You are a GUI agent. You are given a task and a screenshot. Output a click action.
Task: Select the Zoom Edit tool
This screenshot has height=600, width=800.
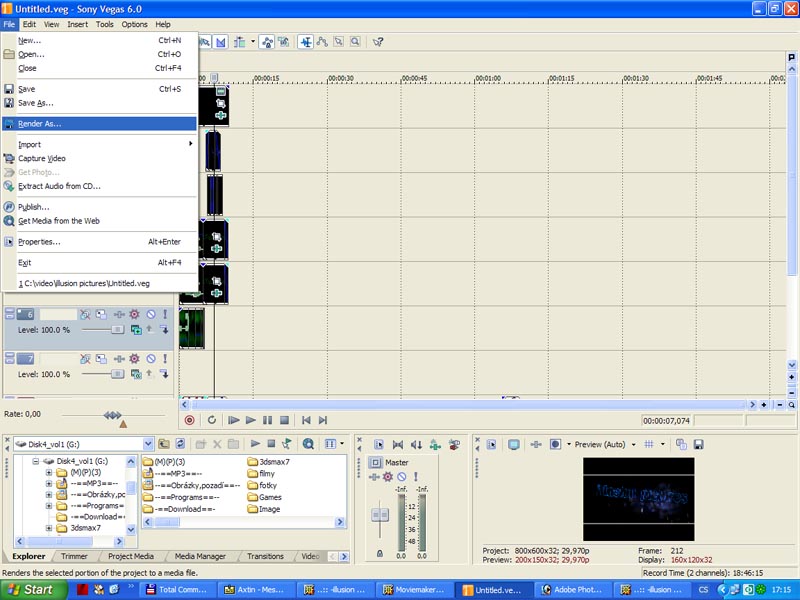pos(355,42)
